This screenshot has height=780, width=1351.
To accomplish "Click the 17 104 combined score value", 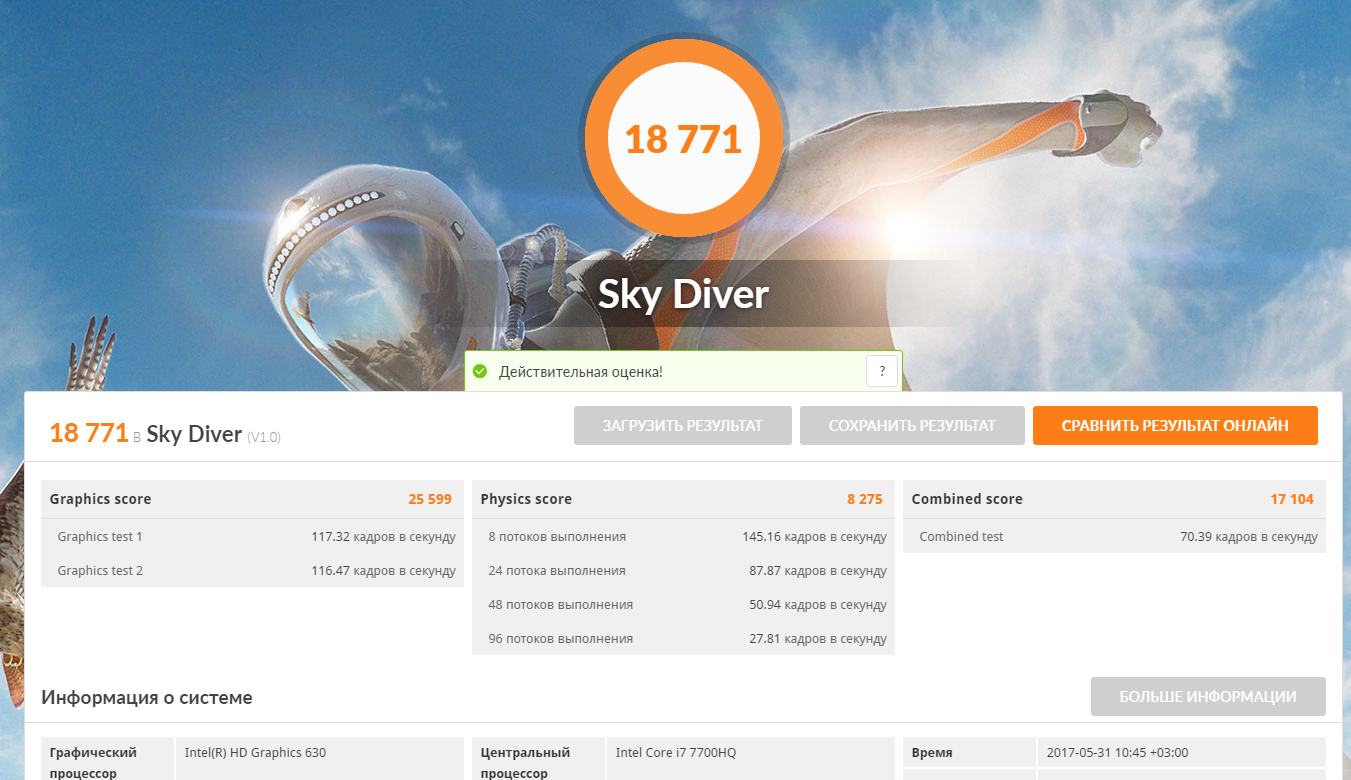I will [1292, 499].
